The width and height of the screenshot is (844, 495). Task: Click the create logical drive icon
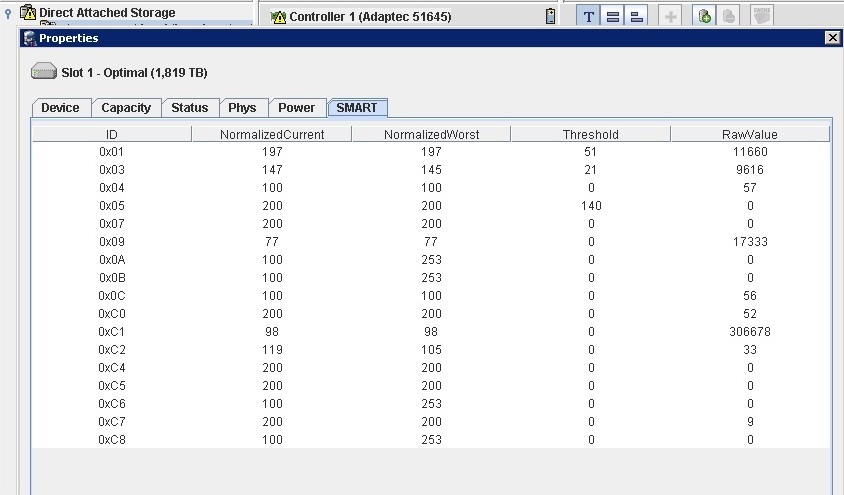pos(705,16)
